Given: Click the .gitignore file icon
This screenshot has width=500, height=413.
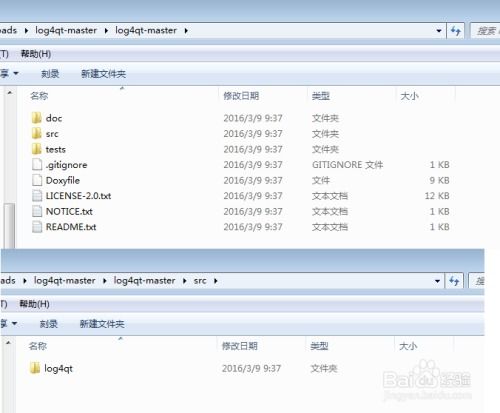Looking at the screenshot, I should pyautogui.click(x=37, y=165).
